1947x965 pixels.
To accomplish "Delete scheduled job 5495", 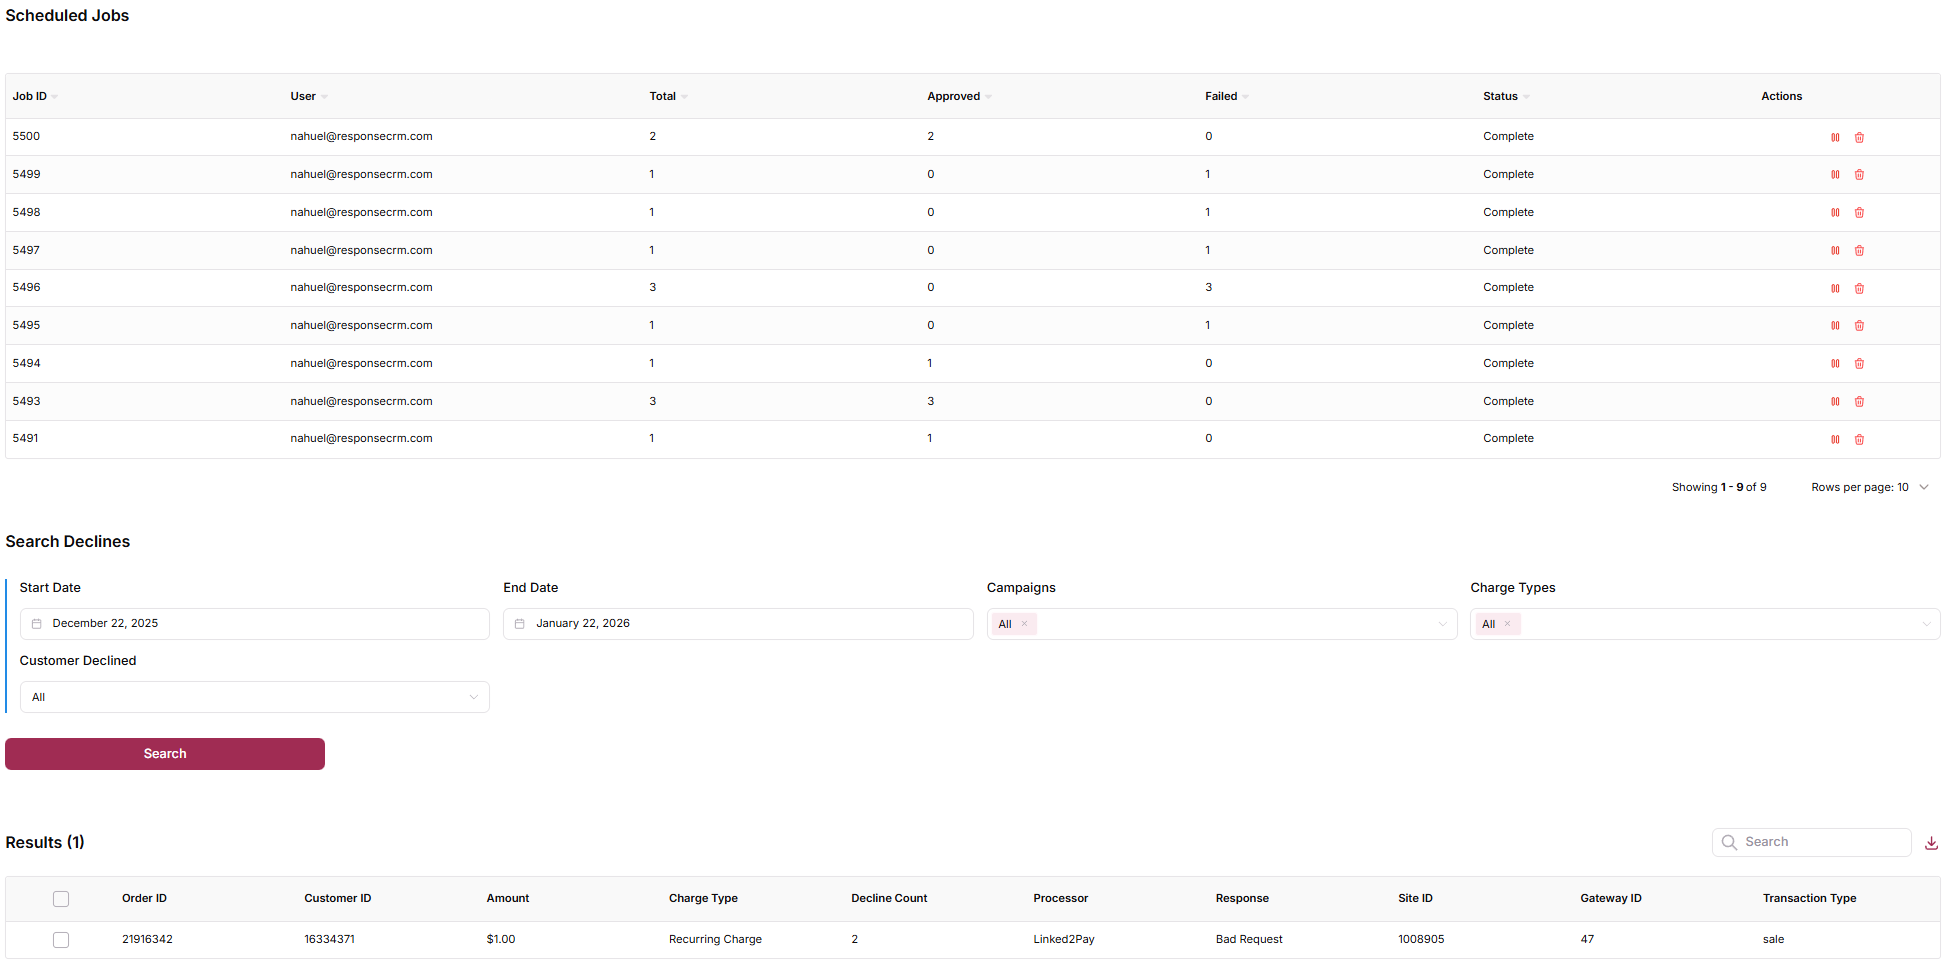I will point(1859,326).
